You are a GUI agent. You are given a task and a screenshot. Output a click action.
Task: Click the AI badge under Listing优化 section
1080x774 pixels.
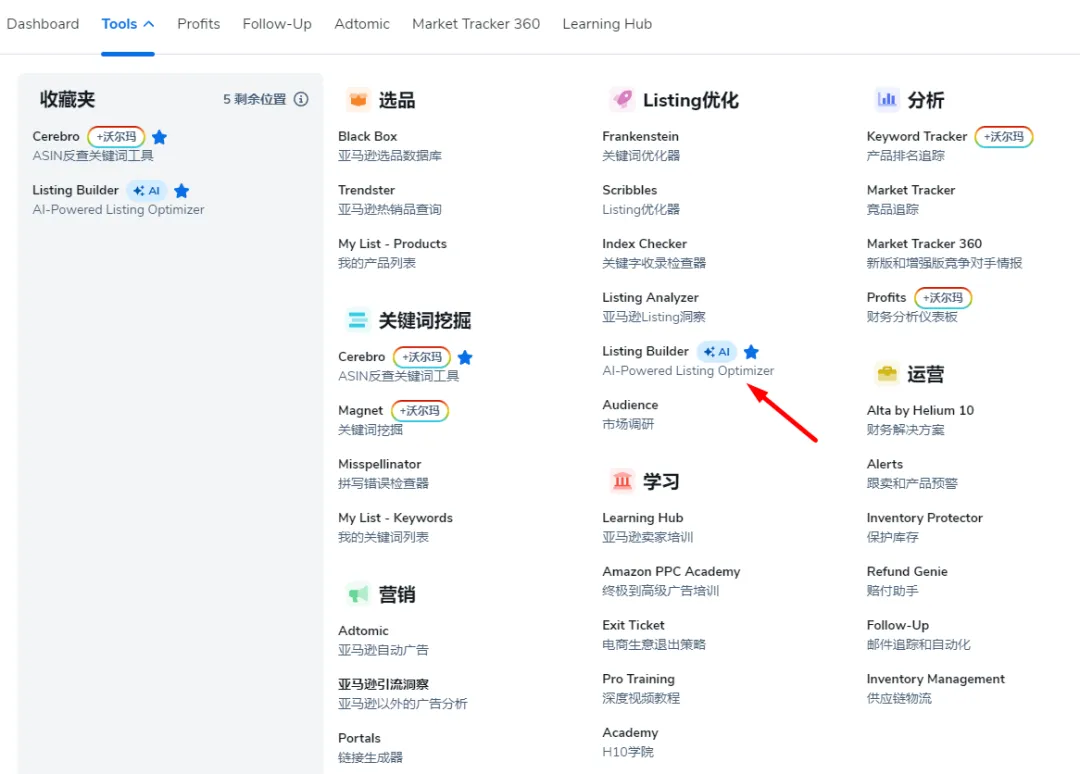pyautogui.click(x=717, y=352)
